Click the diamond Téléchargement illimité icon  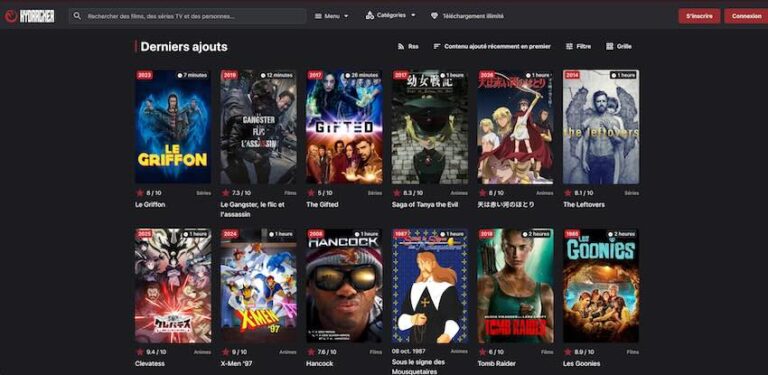point(434,16)
